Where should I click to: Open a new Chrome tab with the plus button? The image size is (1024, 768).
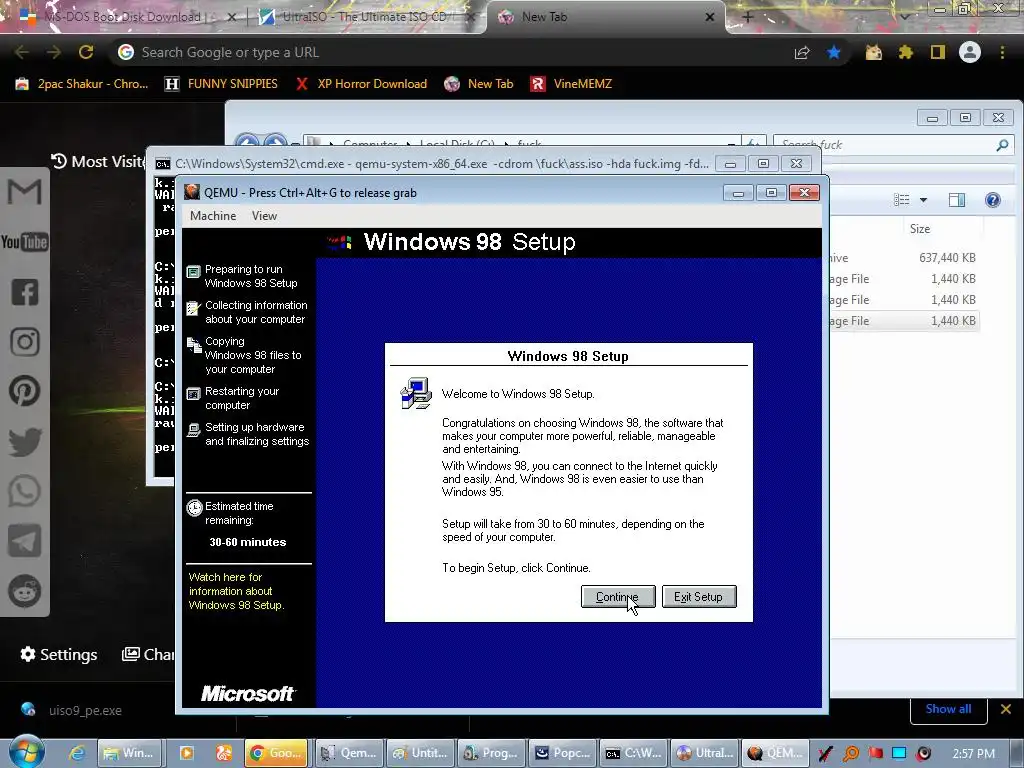(x=748, y=17)
